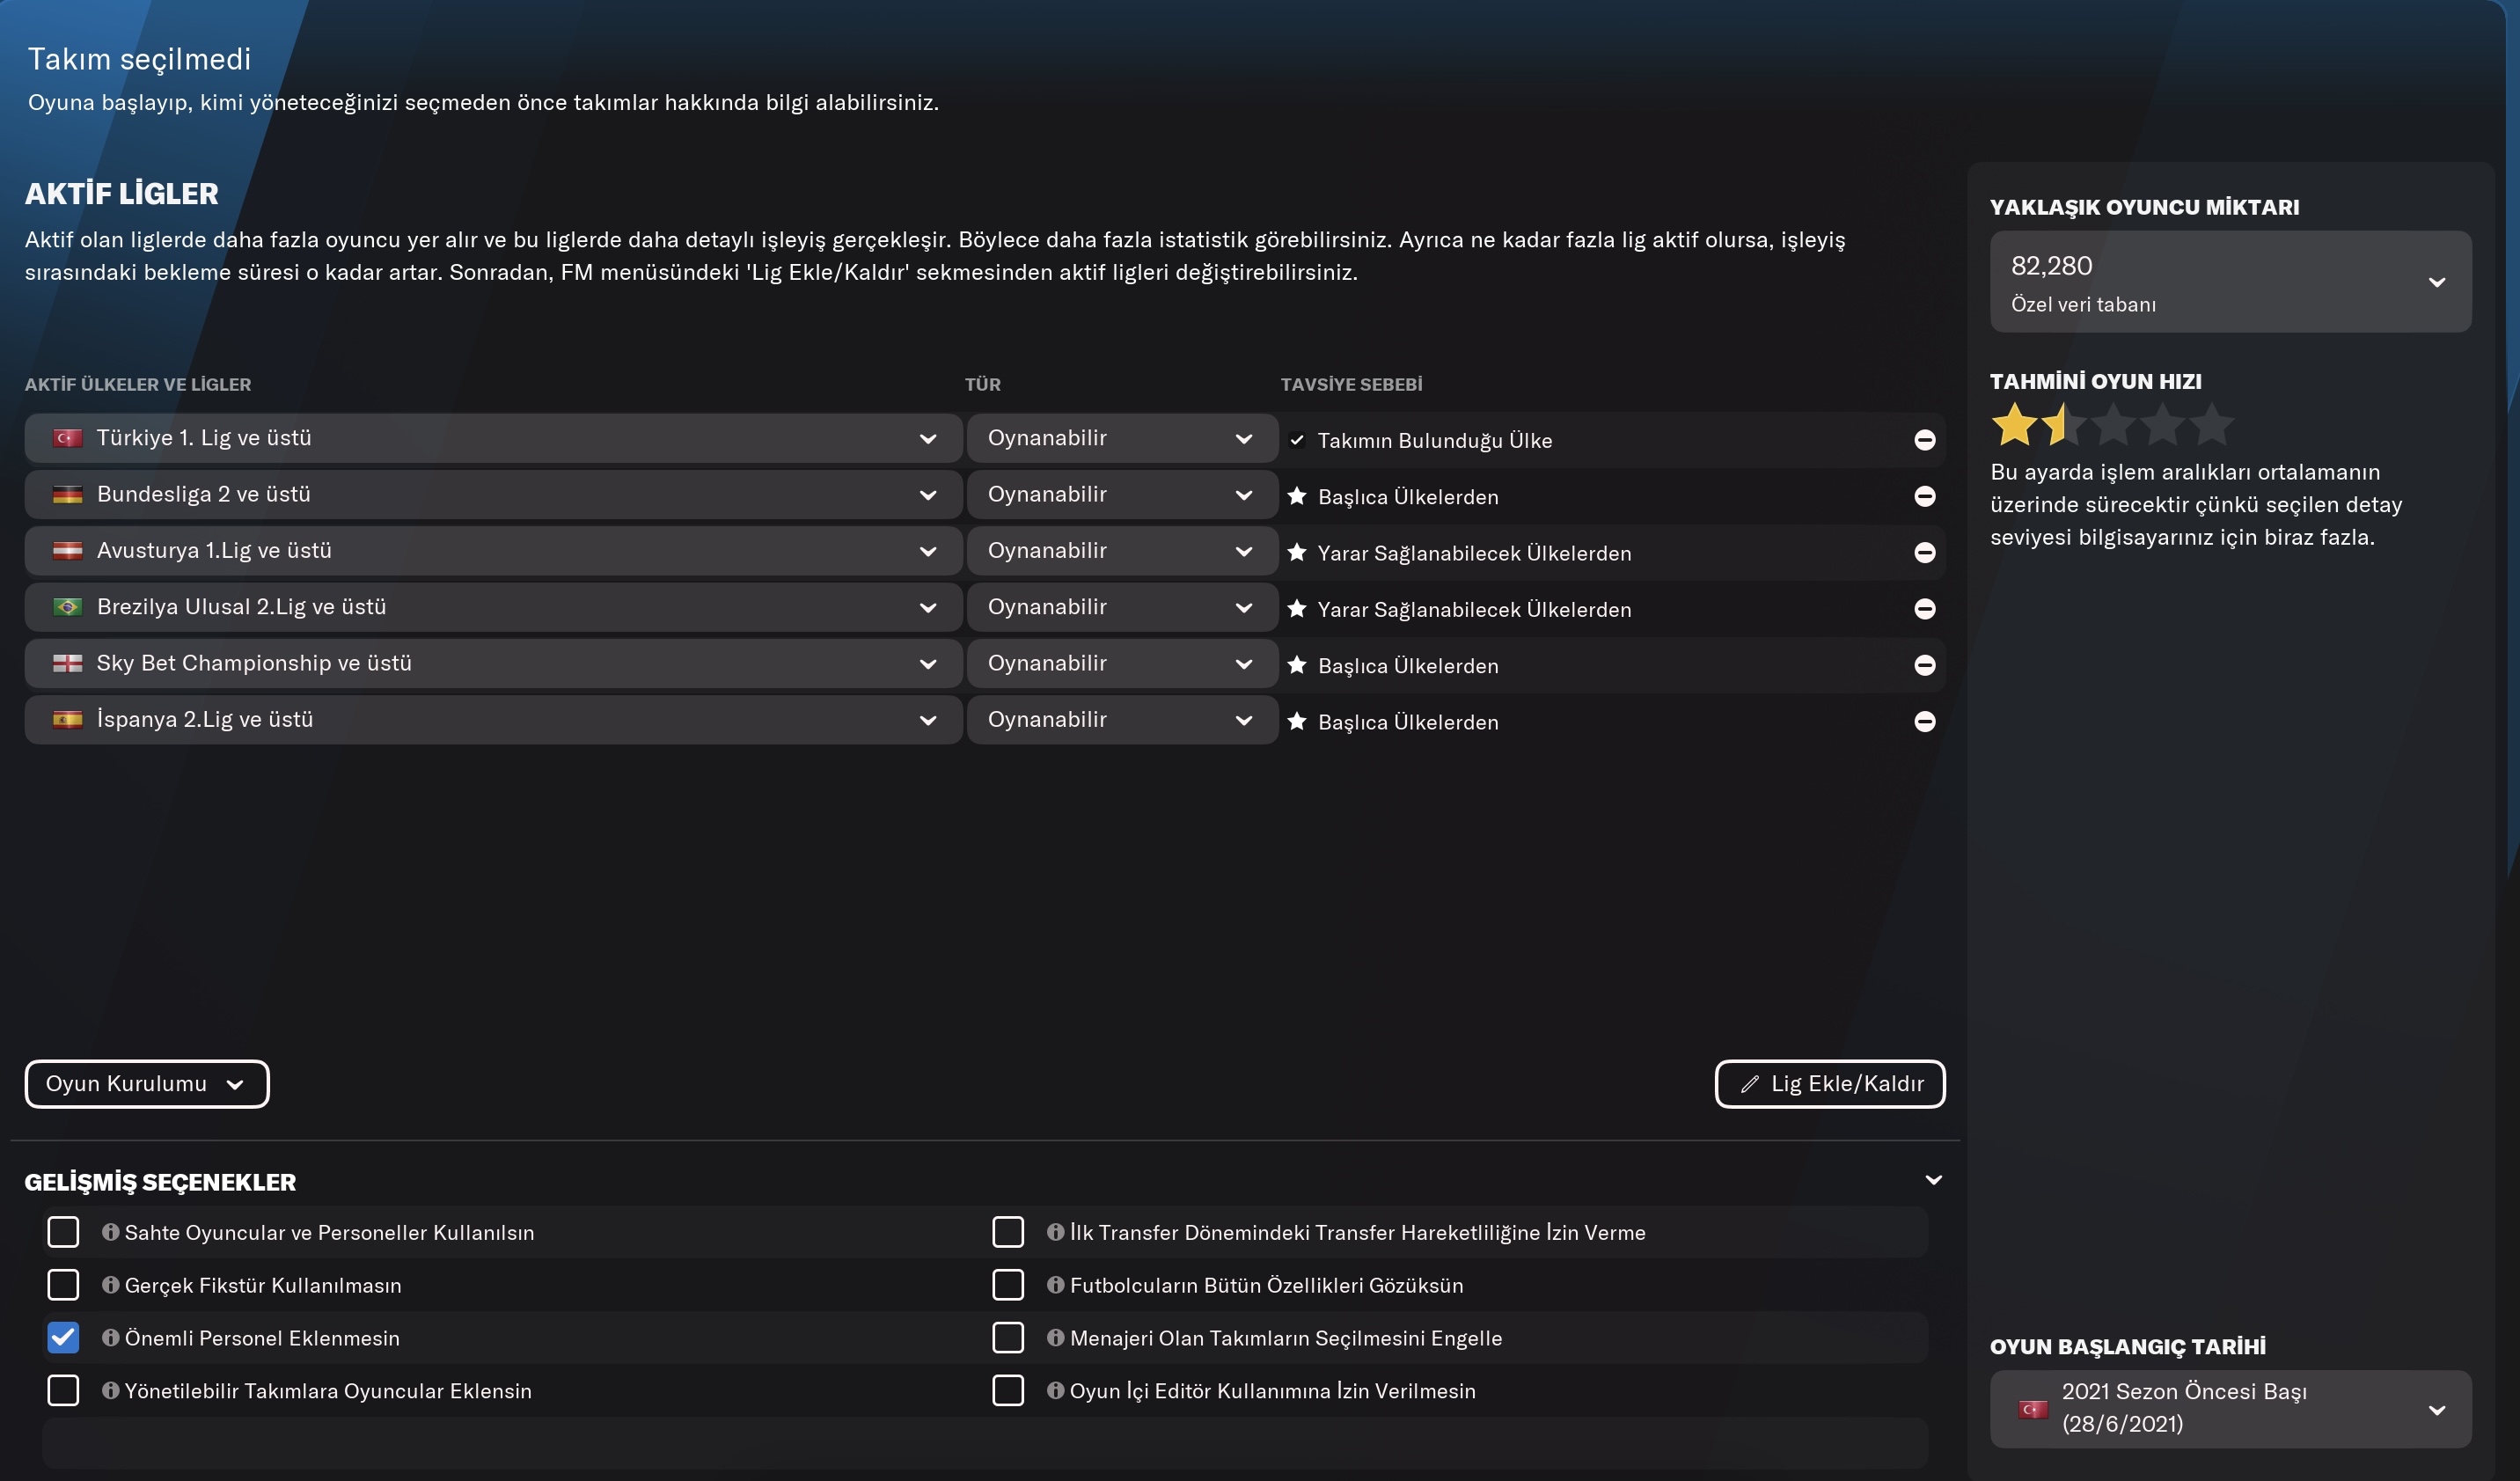Open the 82,280 Özel veri tabanı dropdown
Image resolution: width=2520 pixels, height=1481 pixels.
click(x=2230, y=282)
